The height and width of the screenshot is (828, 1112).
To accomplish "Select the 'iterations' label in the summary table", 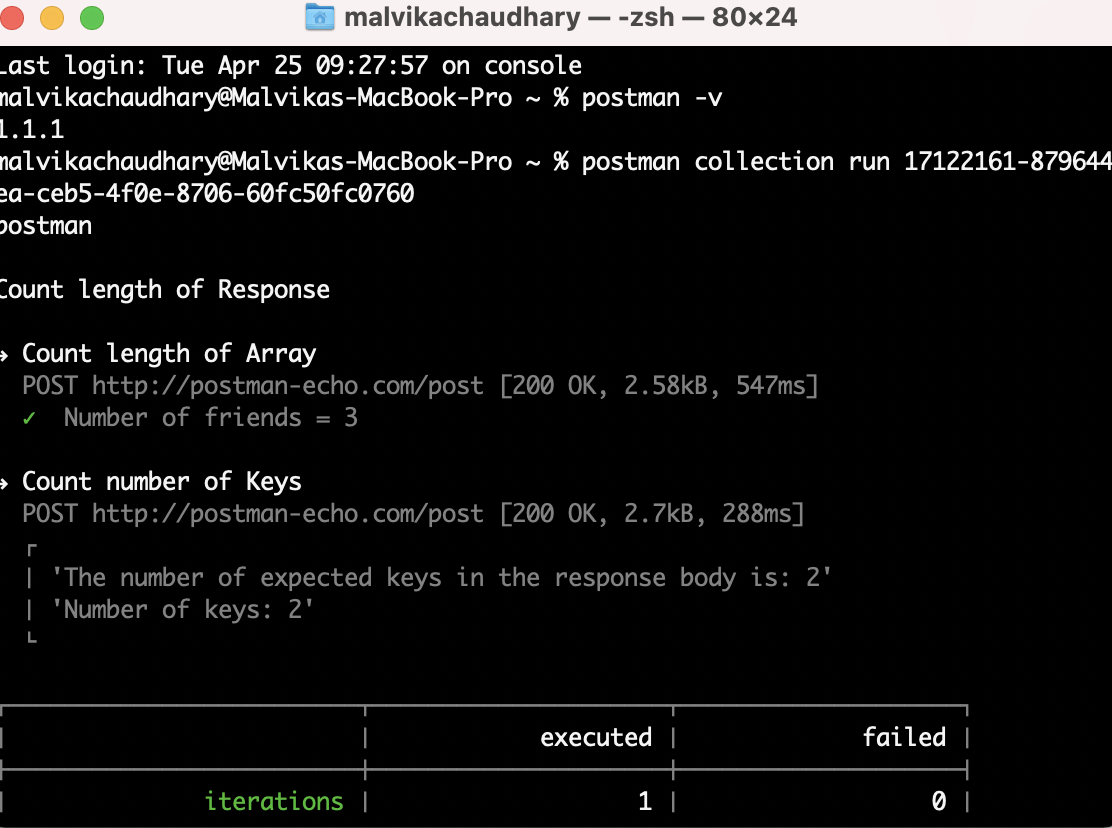I will click(x=272, y=801).
